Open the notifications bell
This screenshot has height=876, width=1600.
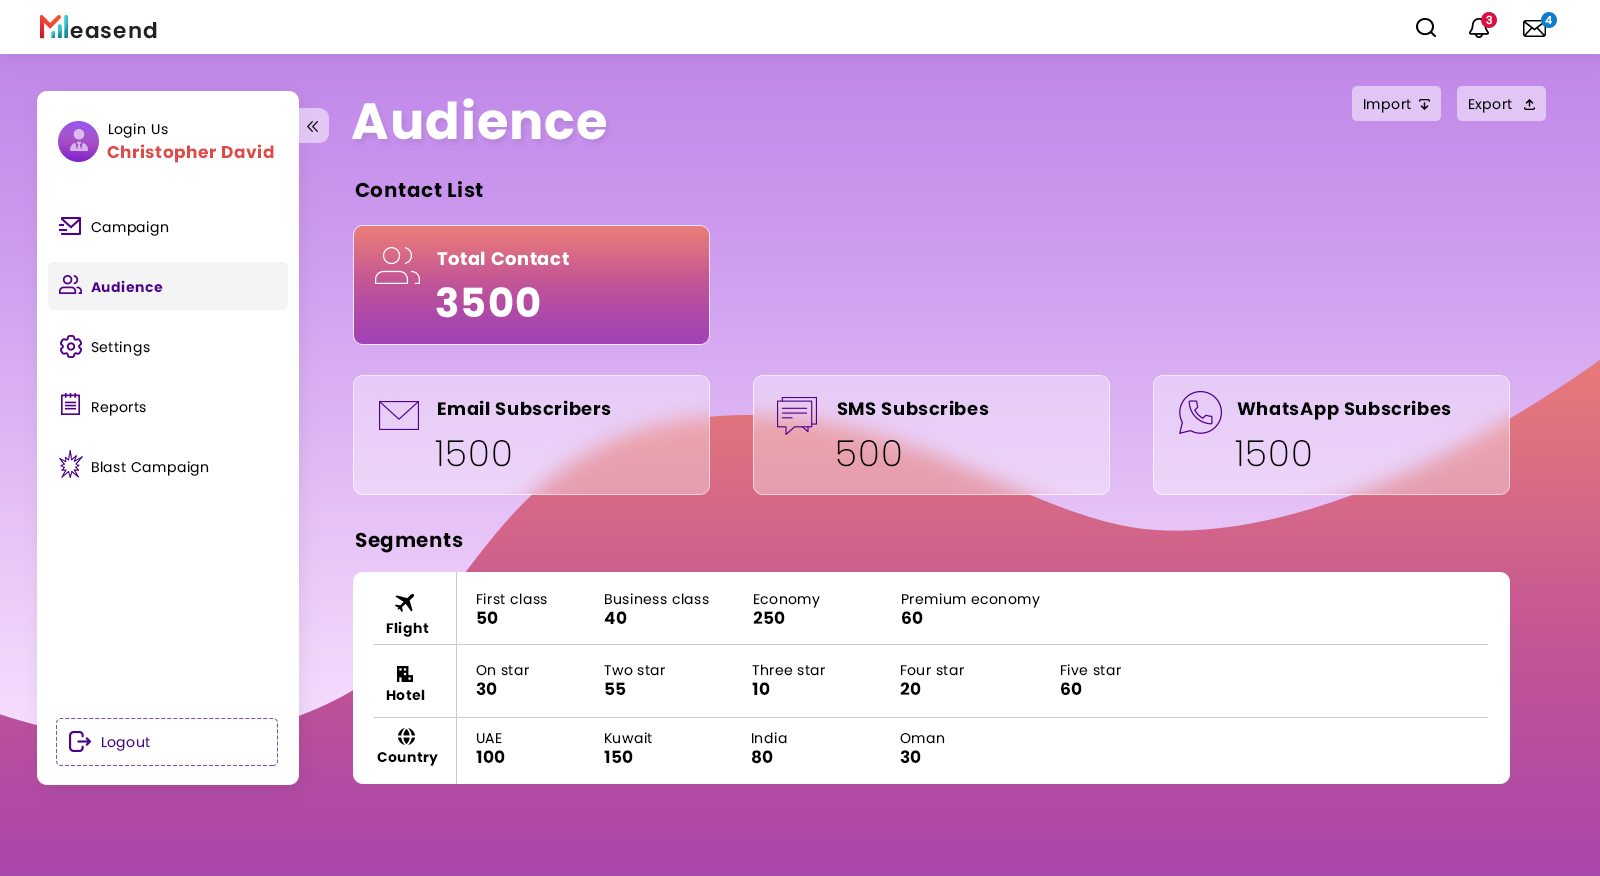tap(1478, 28)
